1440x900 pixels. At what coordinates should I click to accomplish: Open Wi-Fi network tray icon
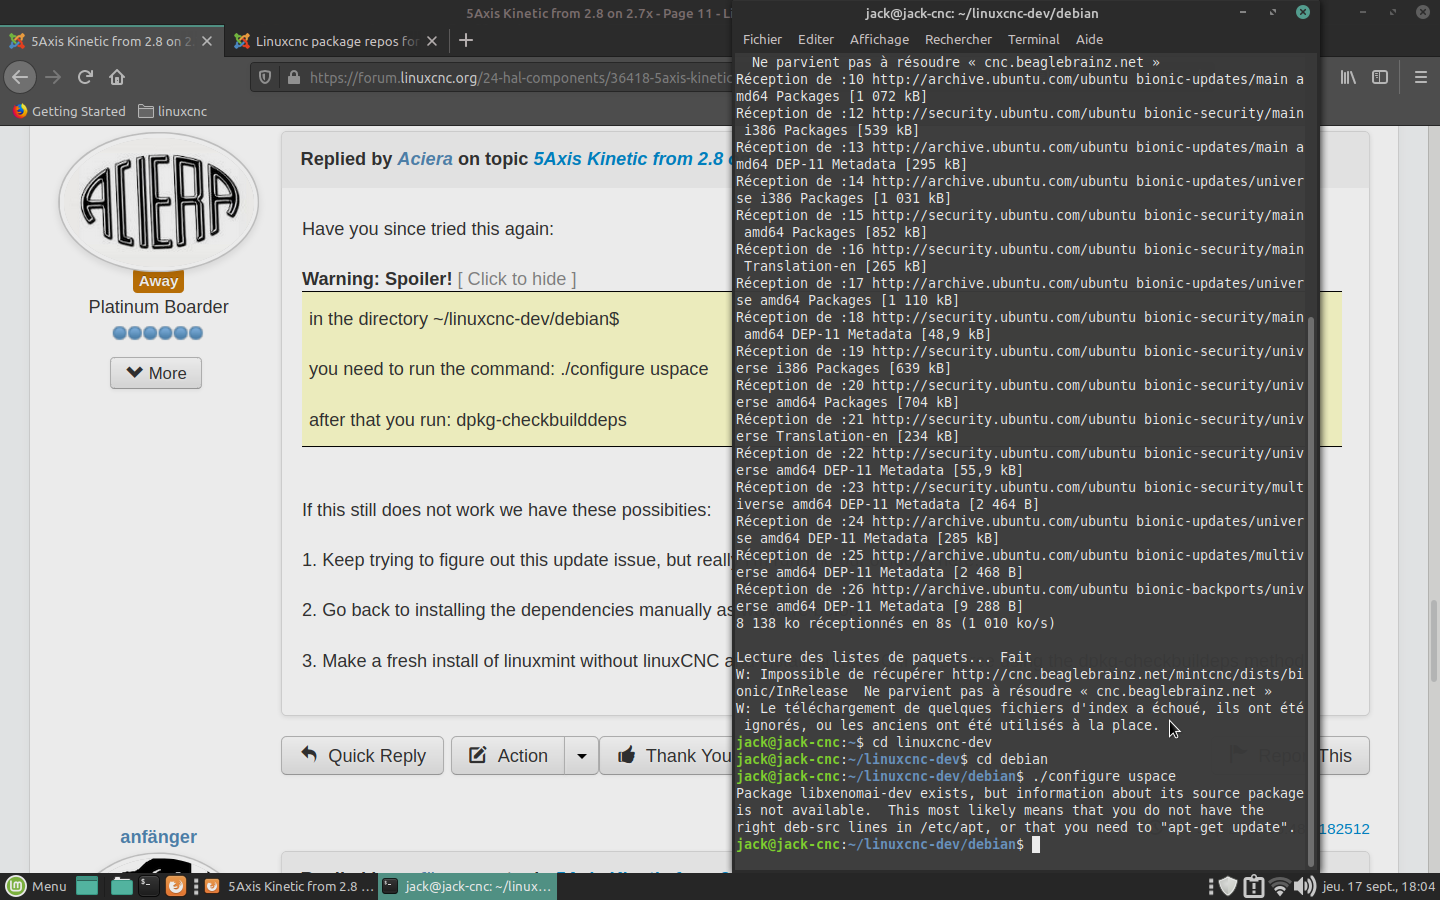click(1280, 886)
